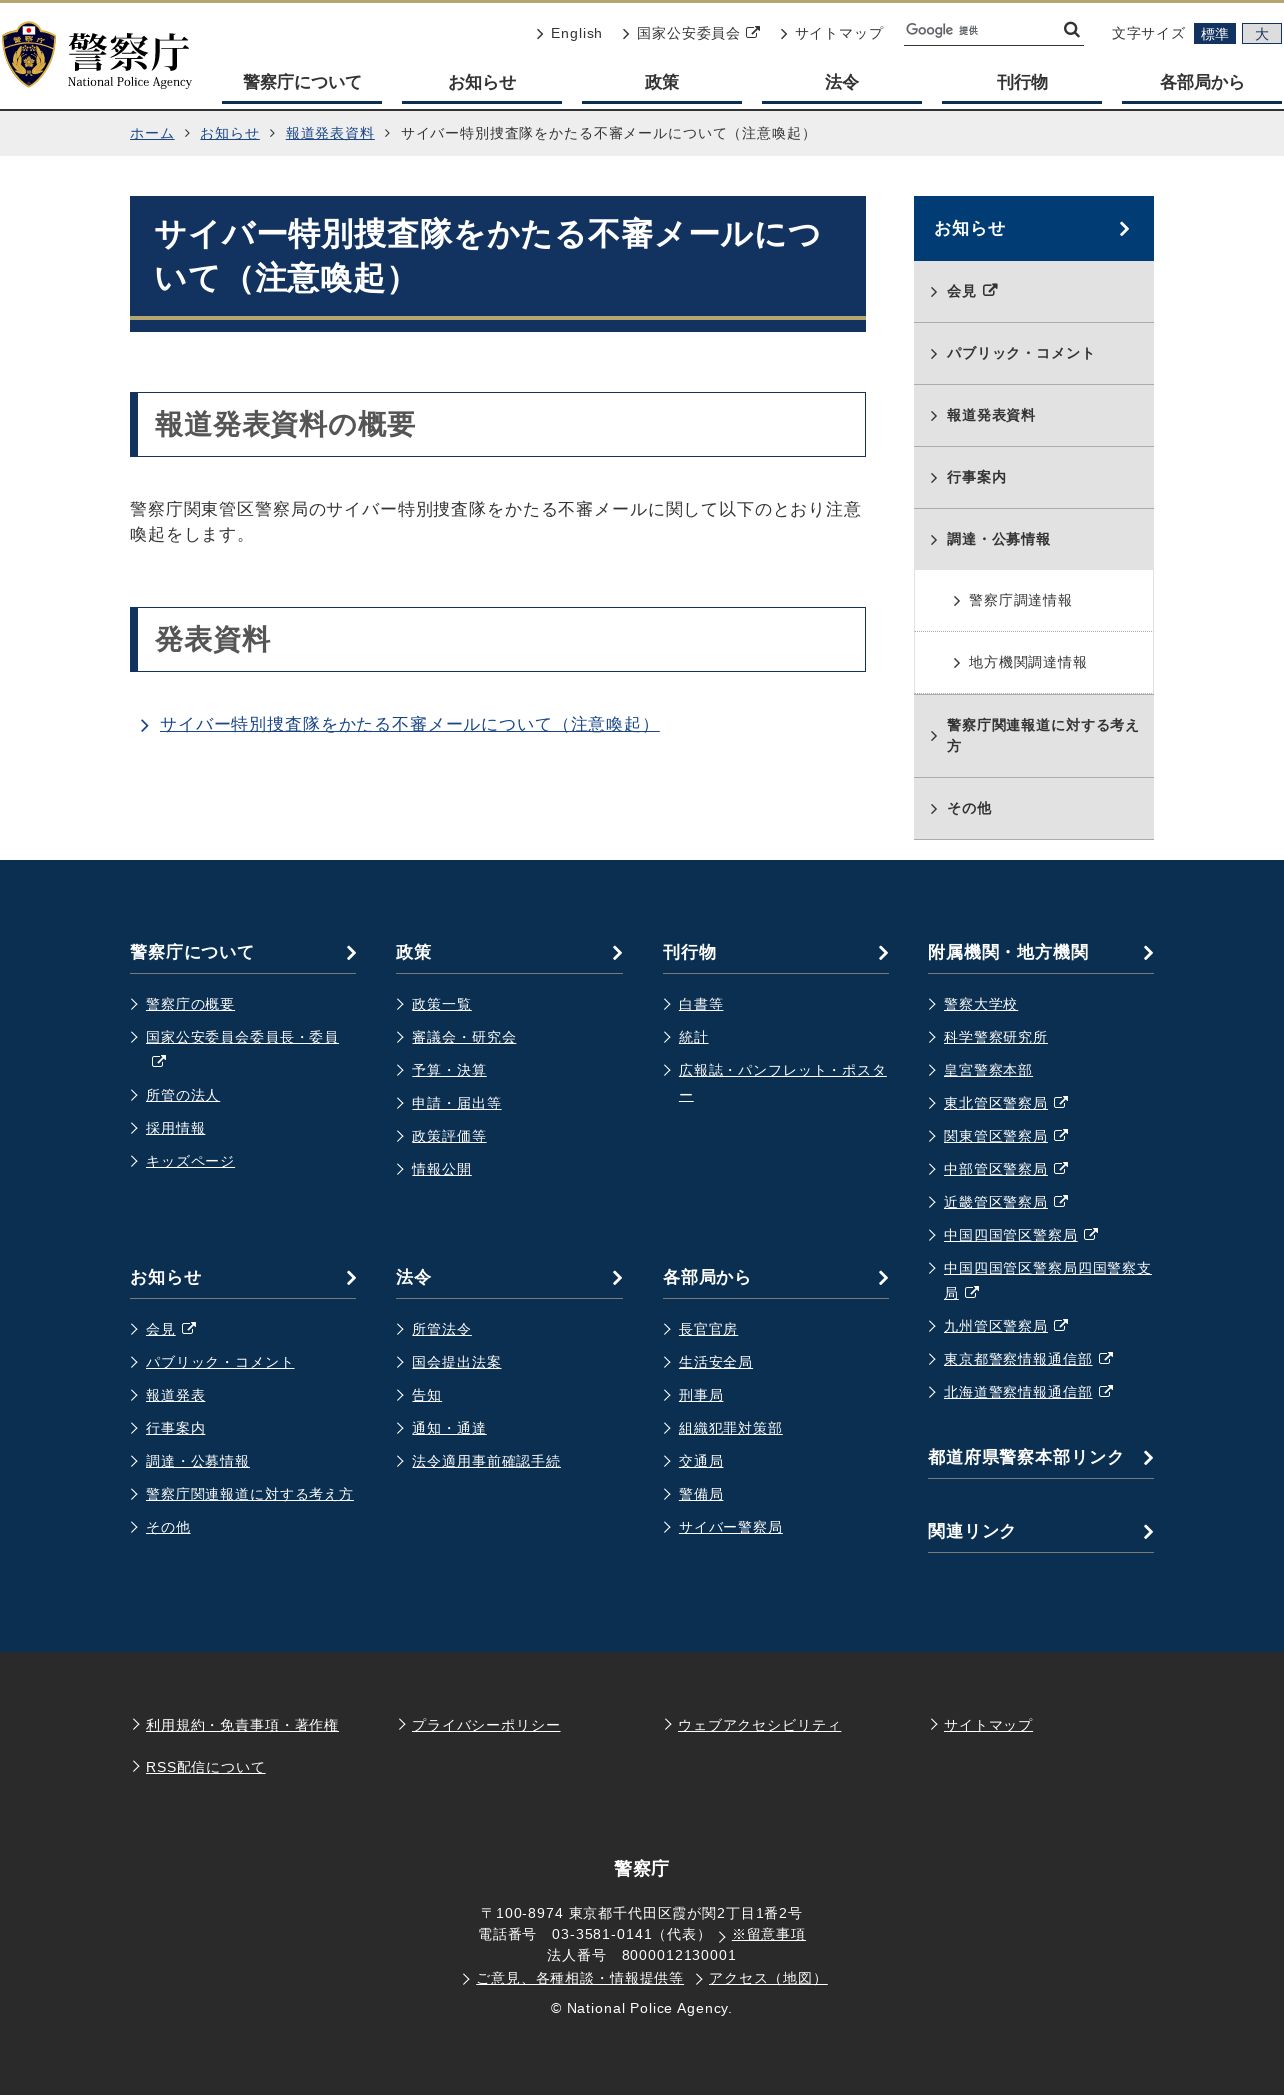1284x2095 pixels.
Task: Open 警察庁調達情報 sidebar sub-item
Action: (1034, 601)
